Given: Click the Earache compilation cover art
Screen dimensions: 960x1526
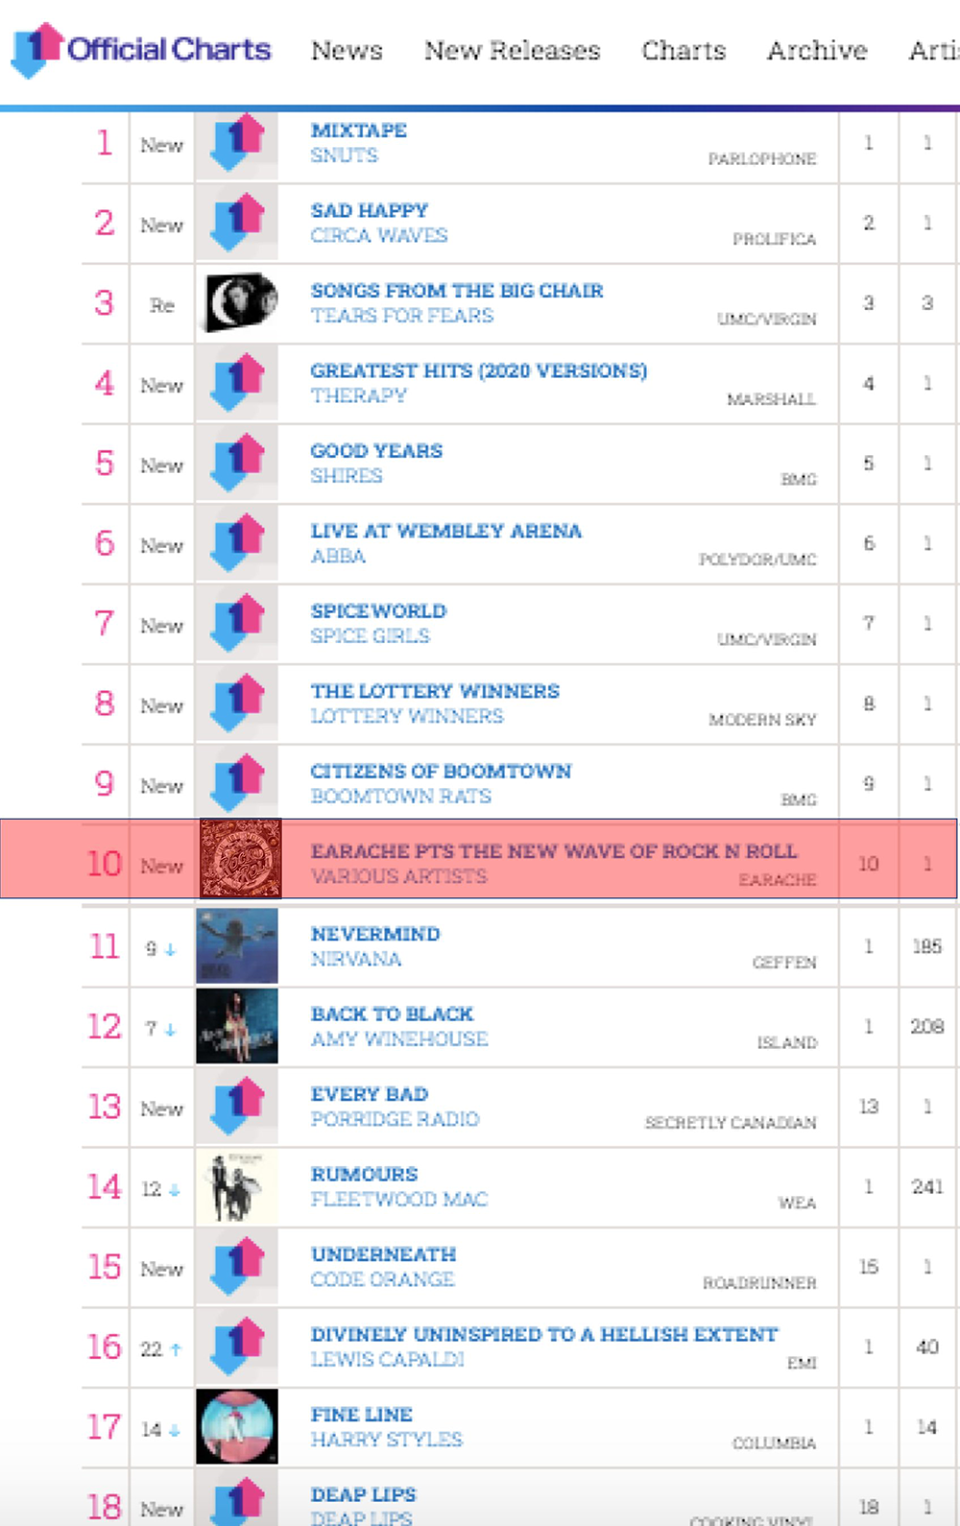Looking at the screenshot, I should click(240, 859).
